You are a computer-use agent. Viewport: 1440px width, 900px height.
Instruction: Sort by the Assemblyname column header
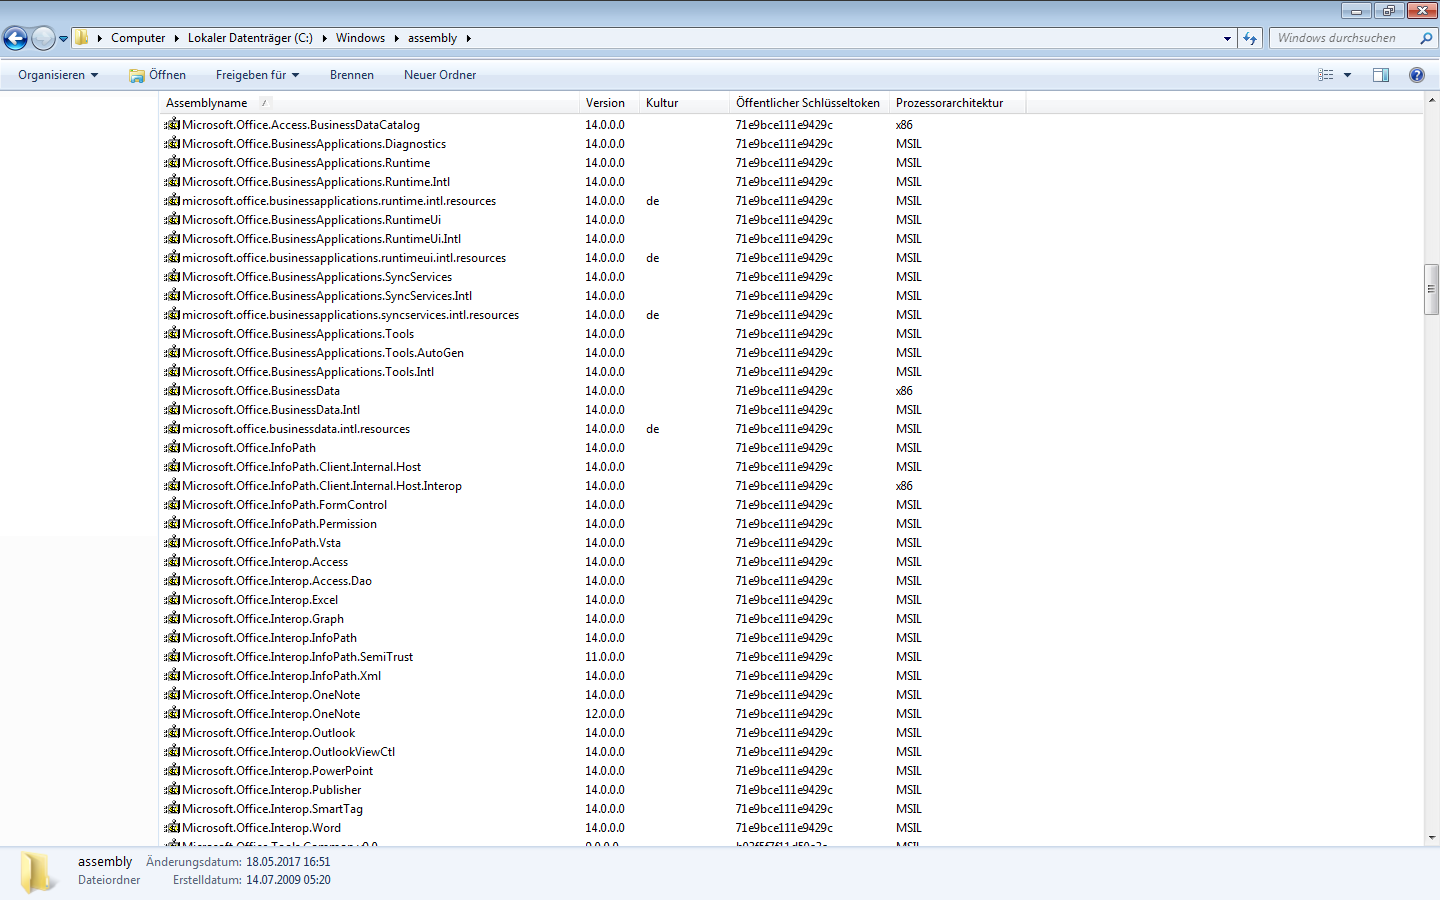[369, 103]
